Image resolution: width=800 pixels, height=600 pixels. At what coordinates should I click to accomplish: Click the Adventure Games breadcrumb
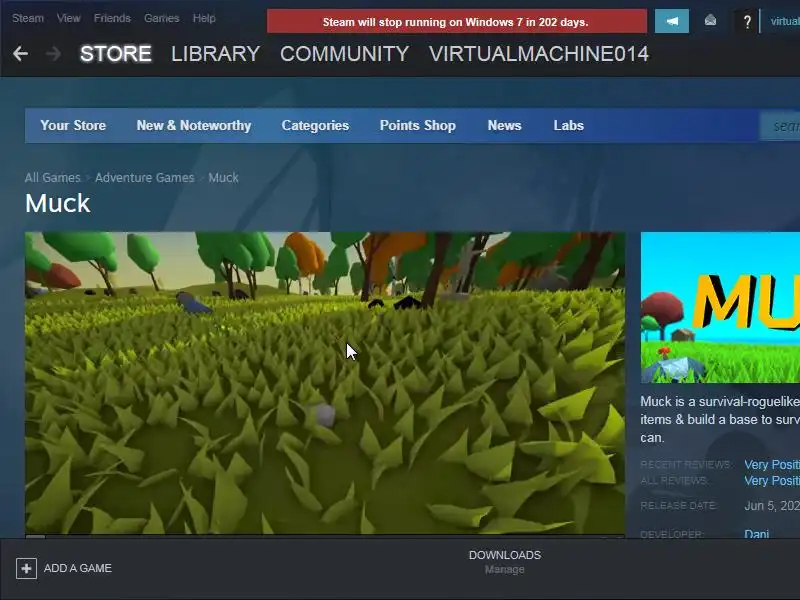point(144,178)
